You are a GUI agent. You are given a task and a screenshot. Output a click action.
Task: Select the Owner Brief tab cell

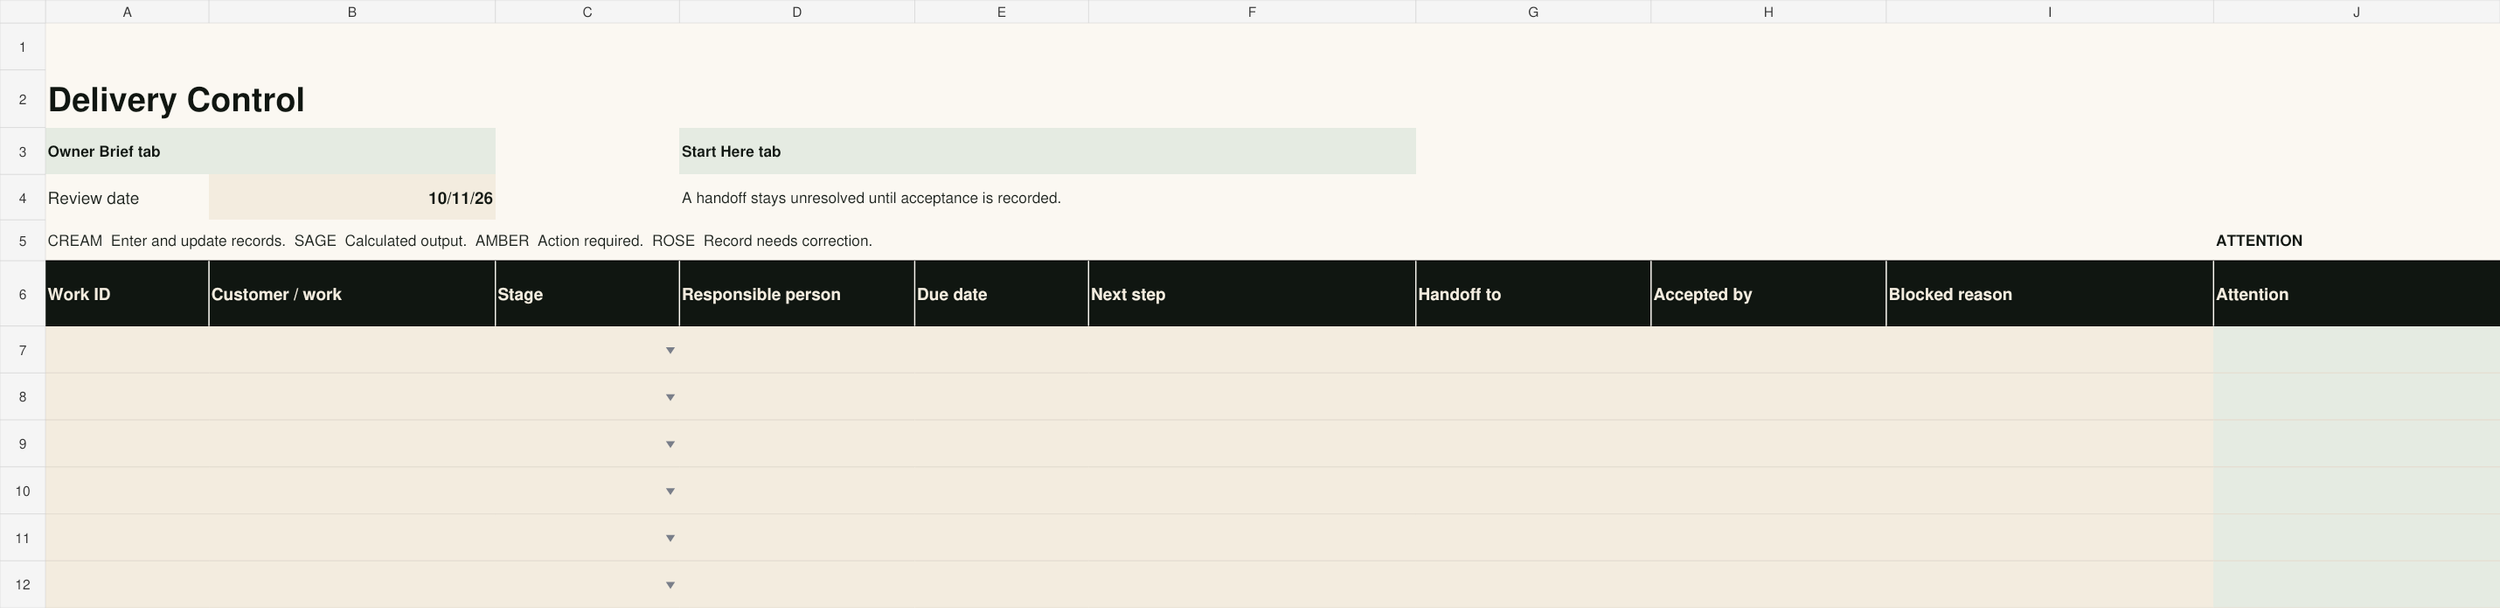[270, 151]
